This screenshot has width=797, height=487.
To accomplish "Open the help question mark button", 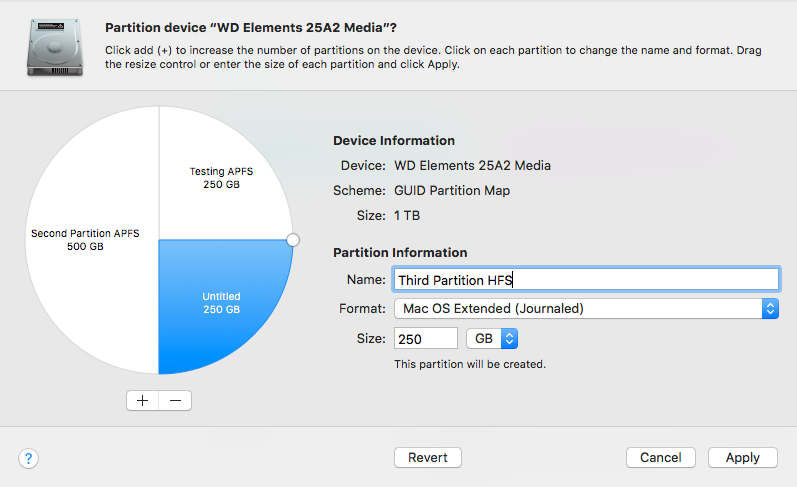I will (x=28, y=459).
